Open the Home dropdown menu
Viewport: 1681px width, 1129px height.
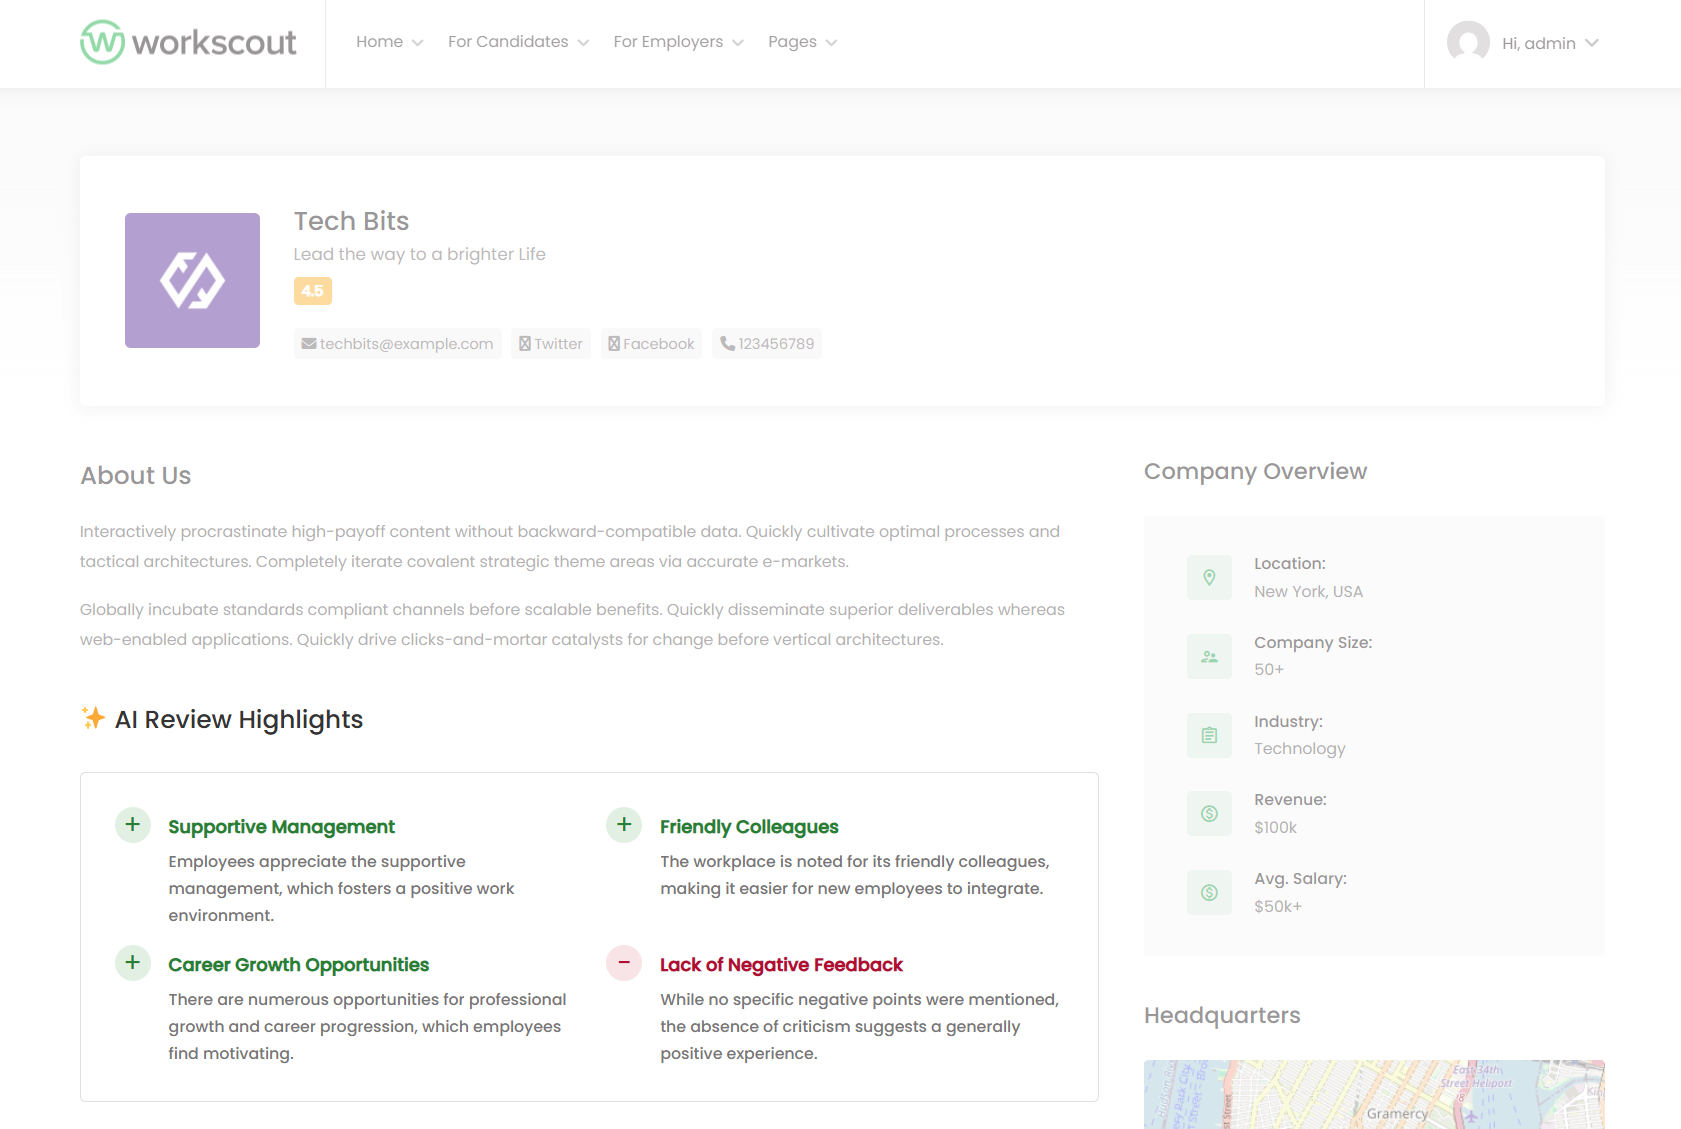(x=389, y=42)
